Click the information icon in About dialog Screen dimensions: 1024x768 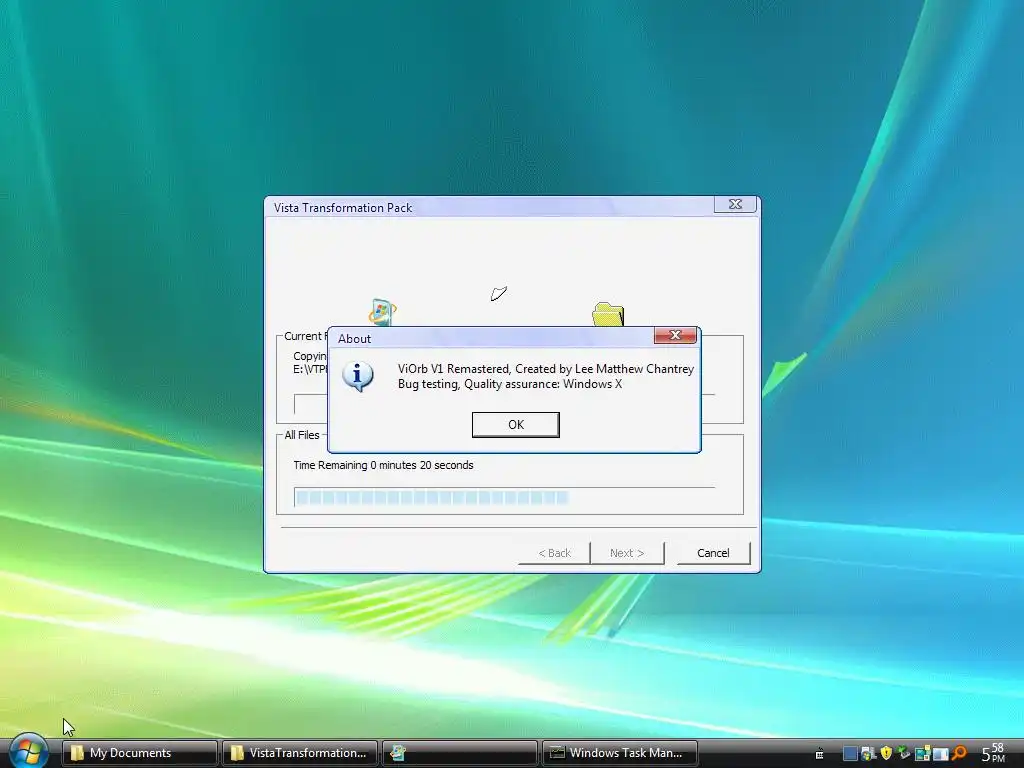click(x=358, y=376)
